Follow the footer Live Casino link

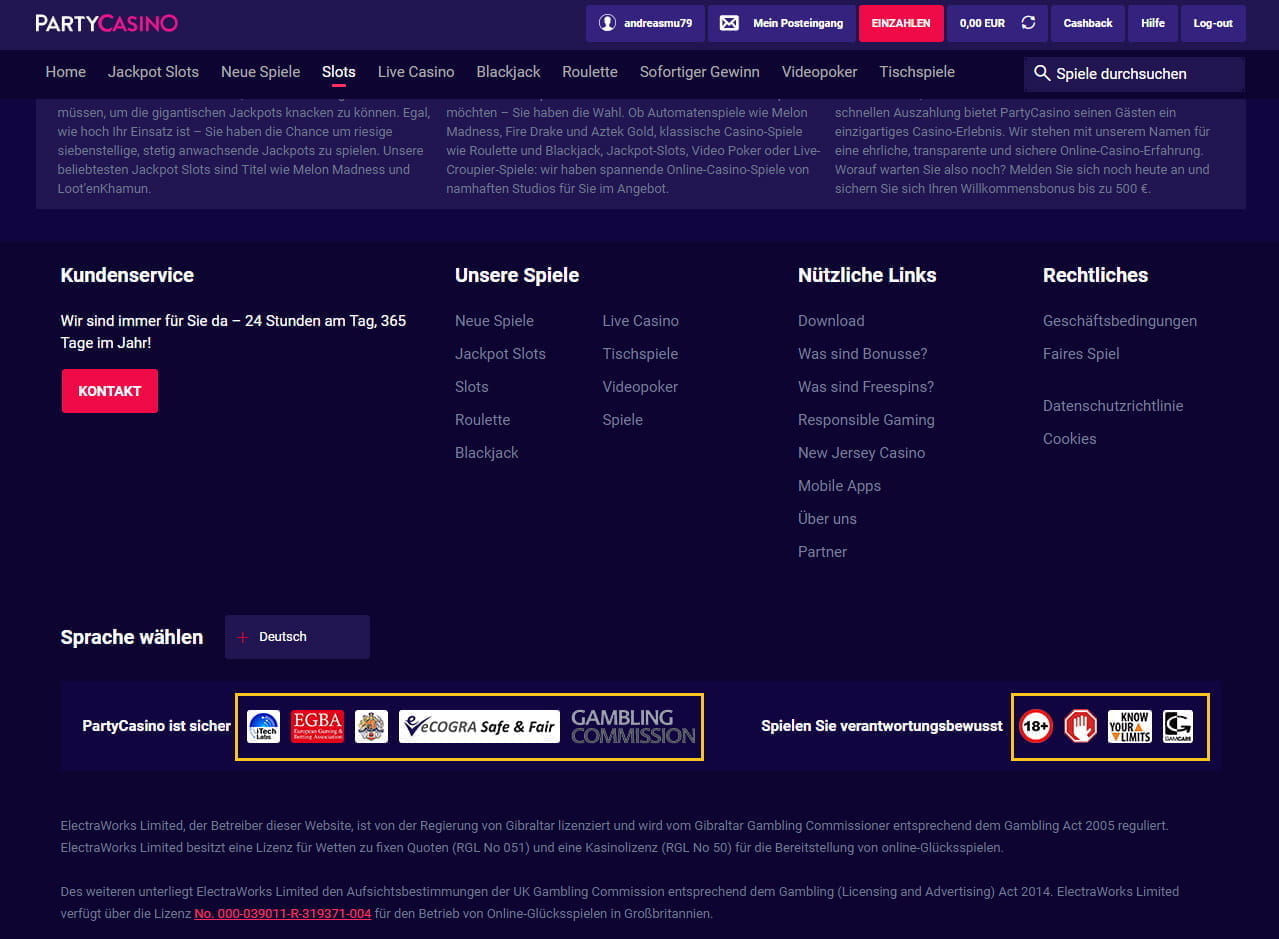click(641, 321)
